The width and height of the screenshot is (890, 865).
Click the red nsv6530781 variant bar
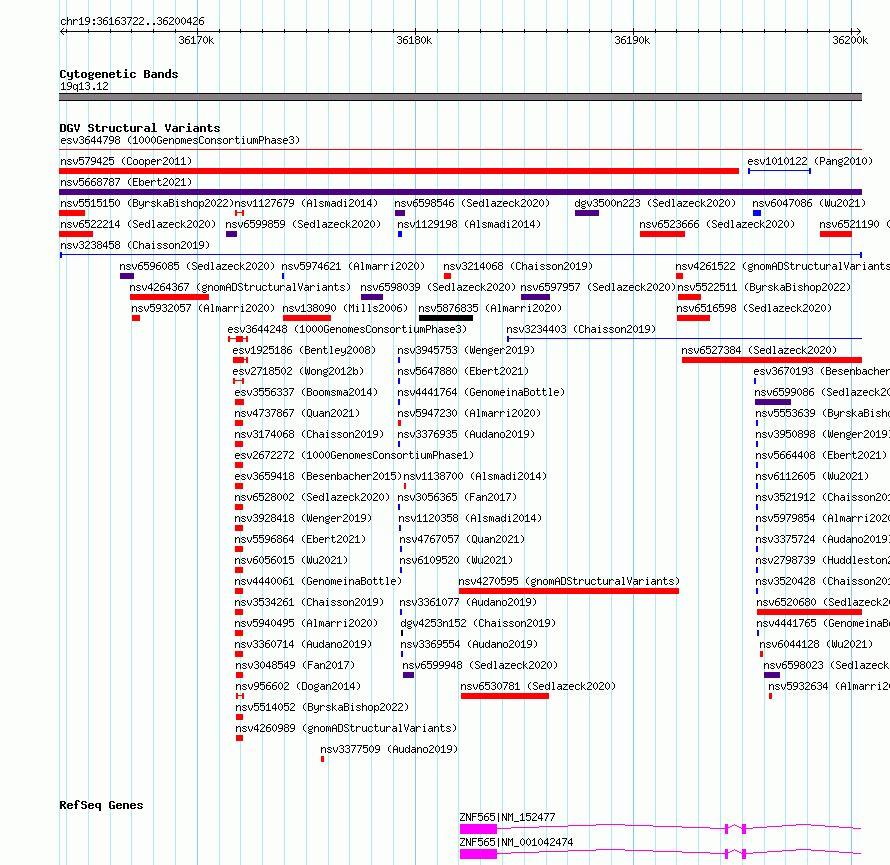[505, 696]
